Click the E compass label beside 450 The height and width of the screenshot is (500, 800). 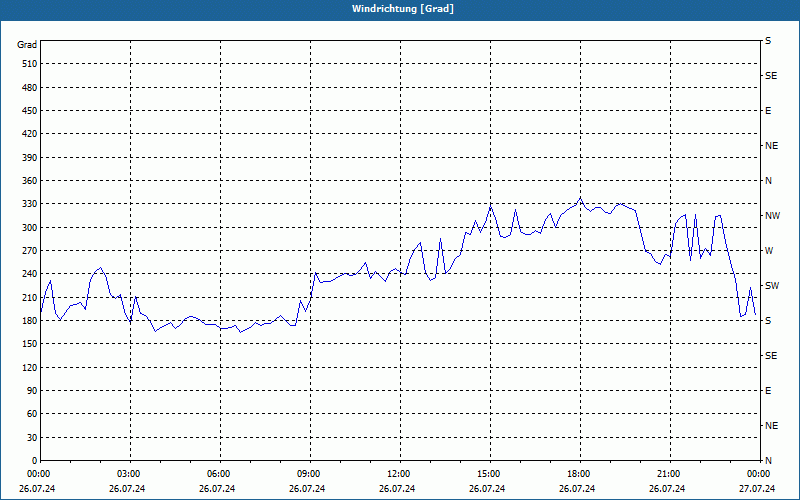click(768, 111)
